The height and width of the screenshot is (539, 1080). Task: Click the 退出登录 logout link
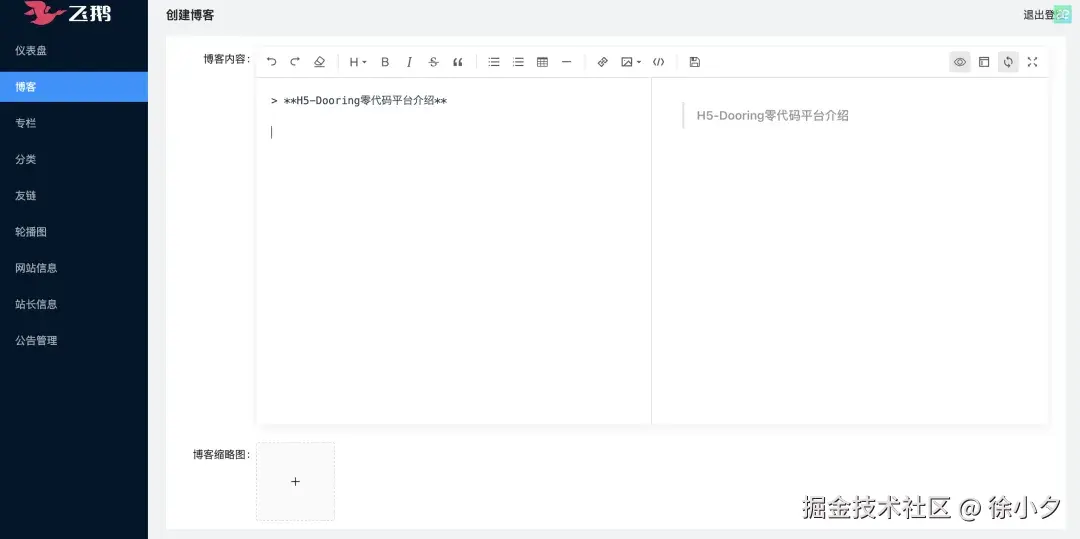tap(1046, 14)
